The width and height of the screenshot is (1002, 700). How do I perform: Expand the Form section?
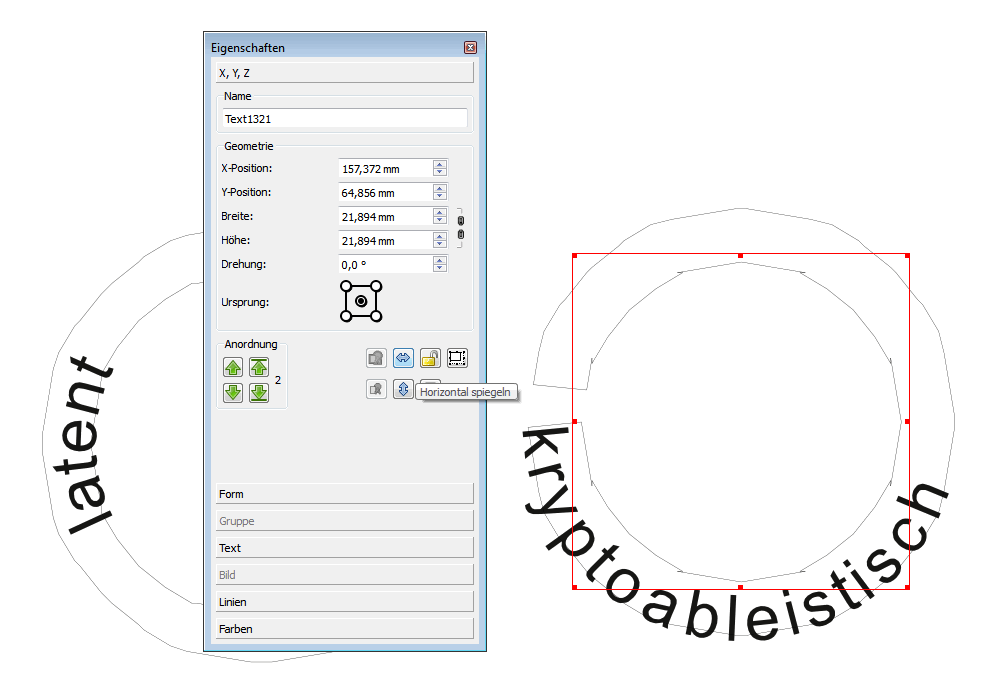(x=344, y=494)
